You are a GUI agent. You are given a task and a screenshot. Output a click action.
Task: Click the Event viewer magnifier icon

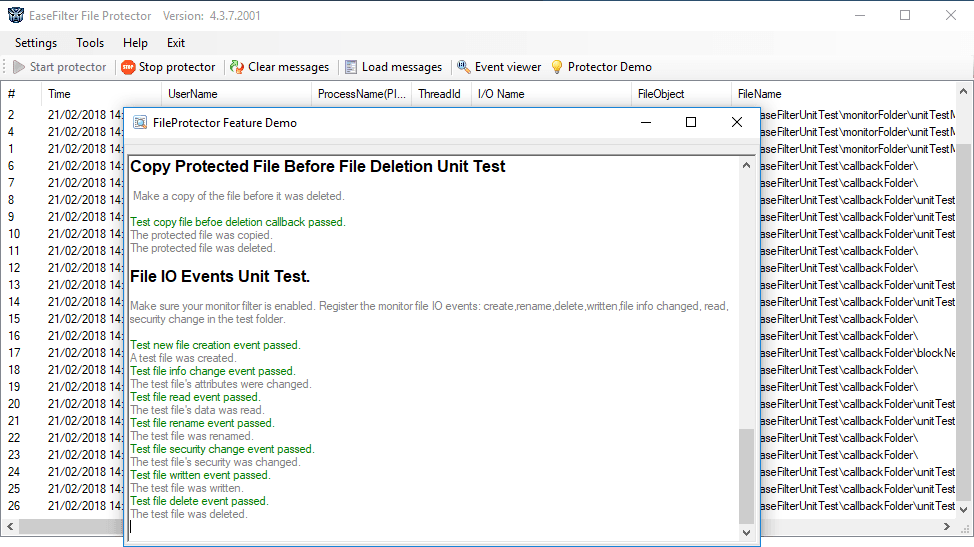[463, 66]
